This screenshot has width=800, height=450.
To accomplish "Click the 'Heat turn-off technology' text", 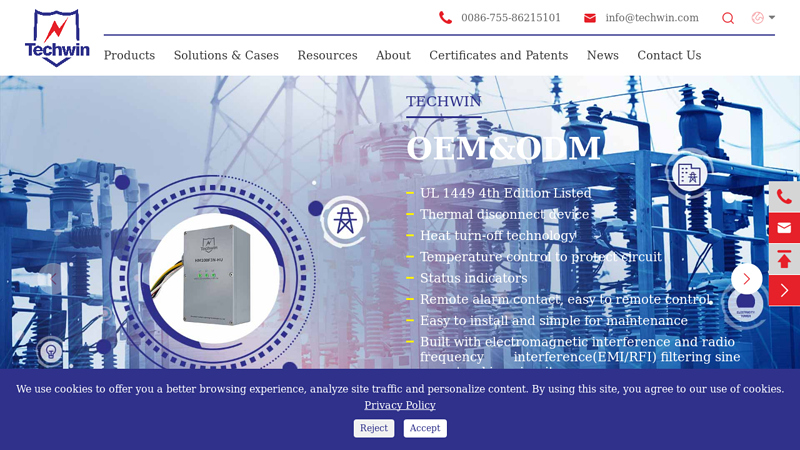I will coord(498,236).
